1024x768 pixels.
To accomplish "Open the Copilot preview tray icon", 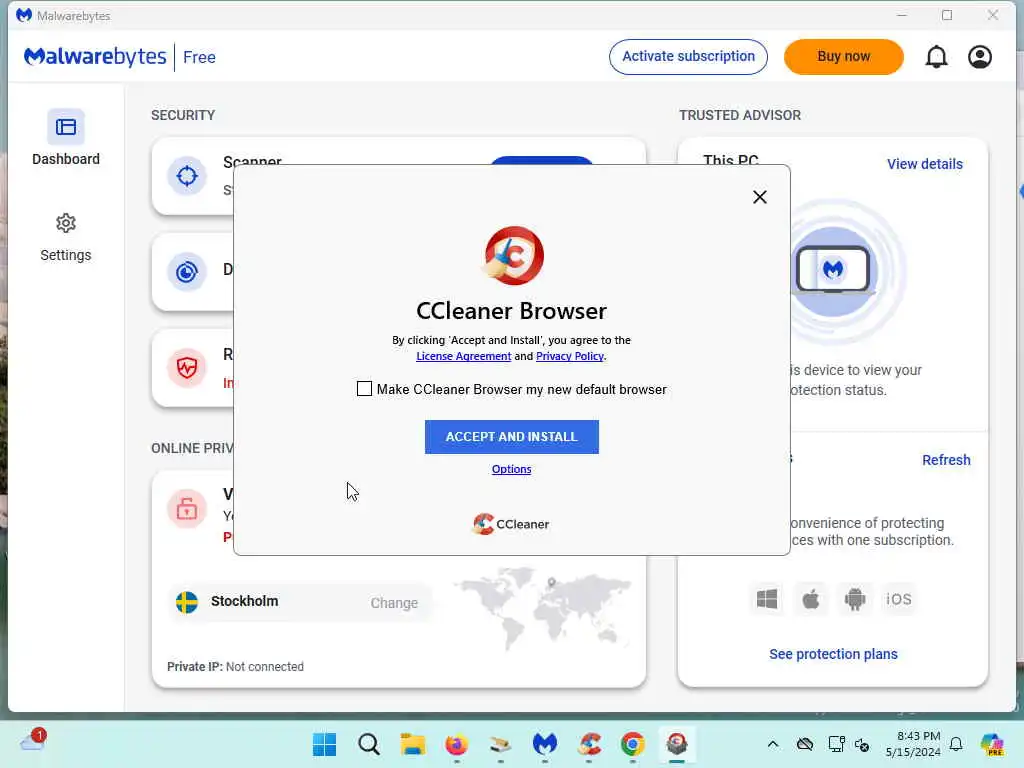I will (x=993, y=744).
